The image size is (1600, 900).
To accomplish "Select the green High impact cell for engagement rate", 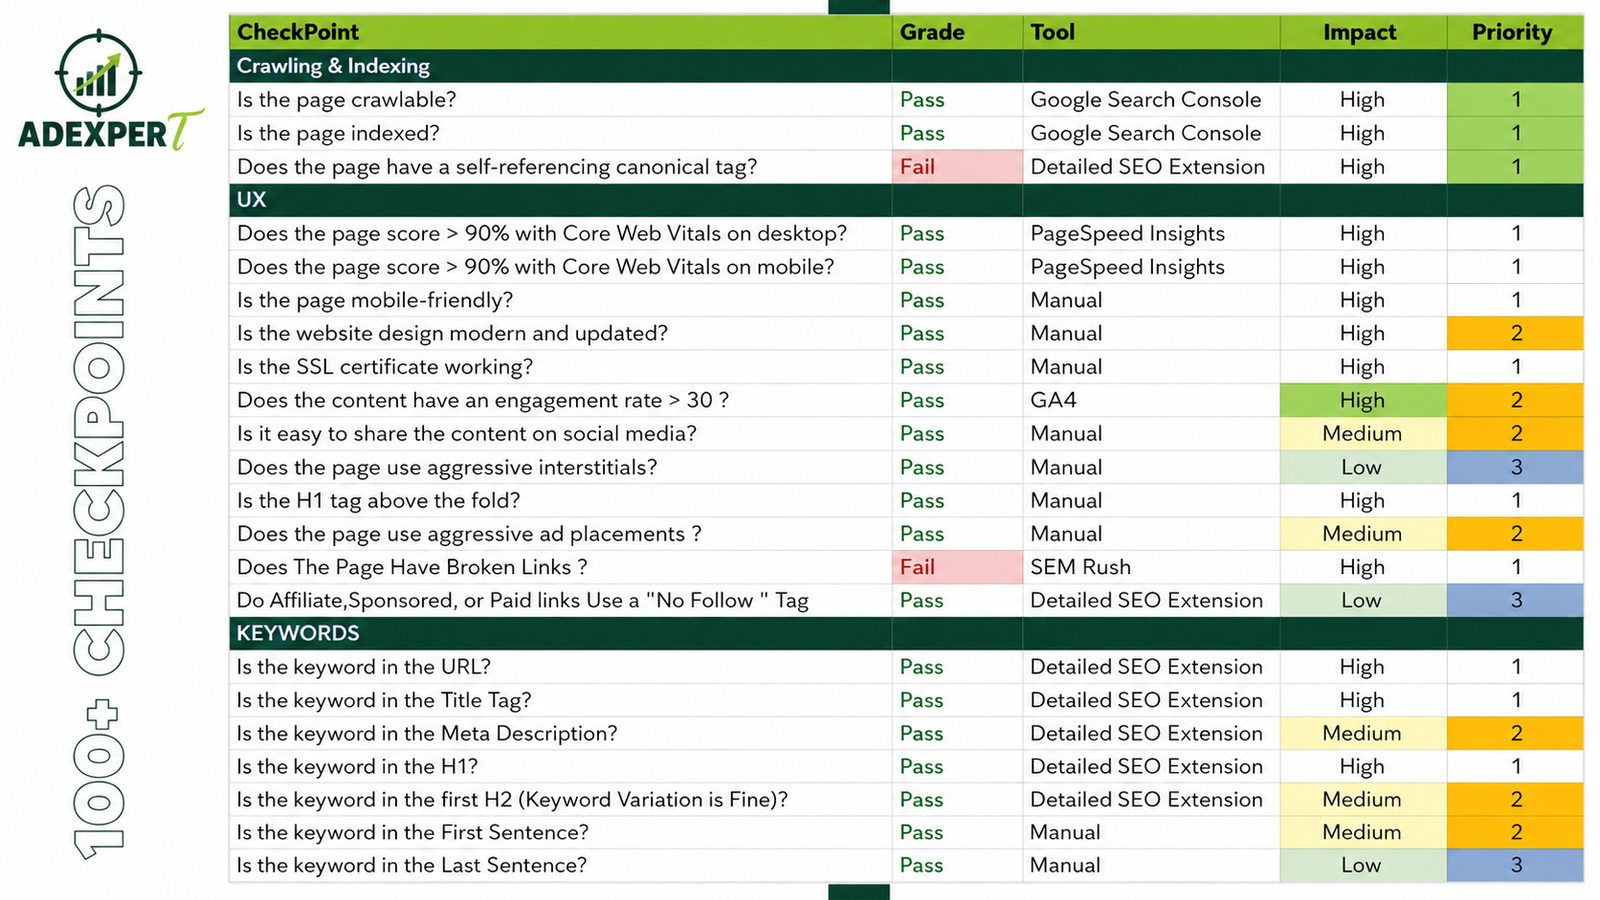I will 1363,400.
